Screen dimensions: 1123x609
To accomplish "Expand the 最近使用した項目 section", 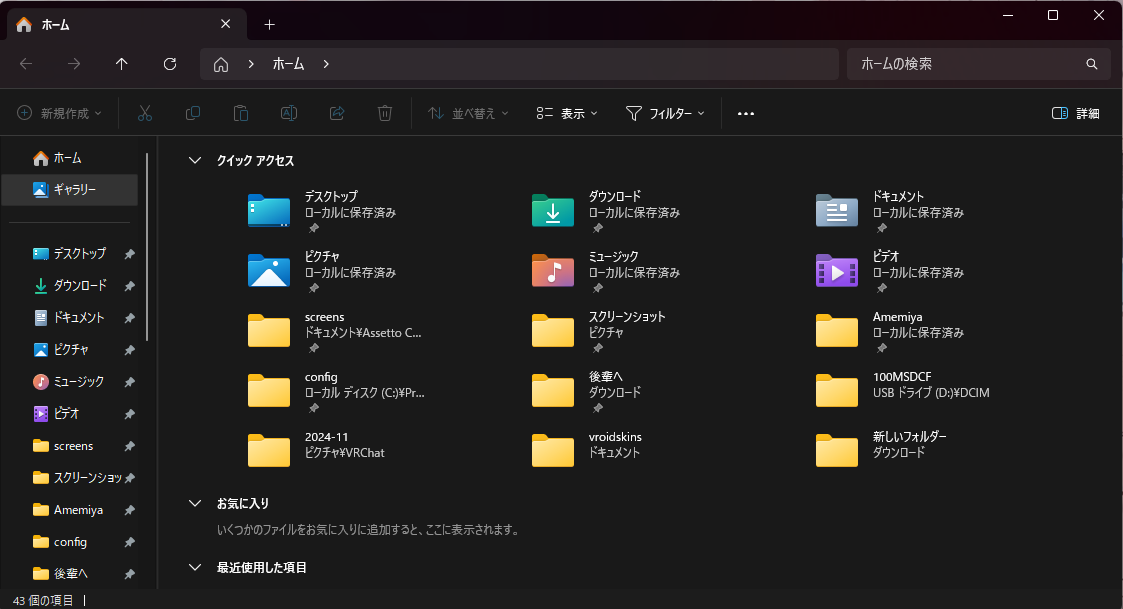I will [194, 567].
